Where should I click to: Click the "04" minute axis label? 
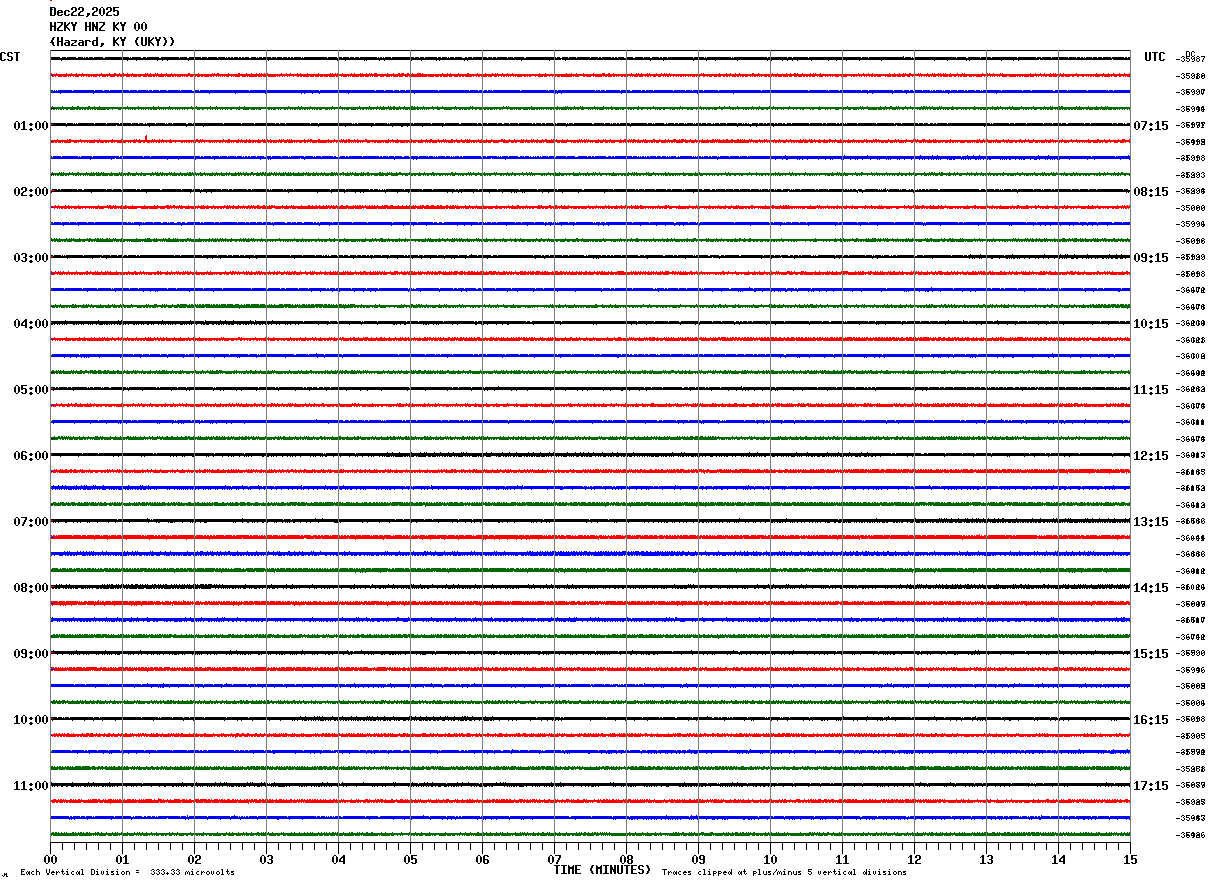click(339, 859)
